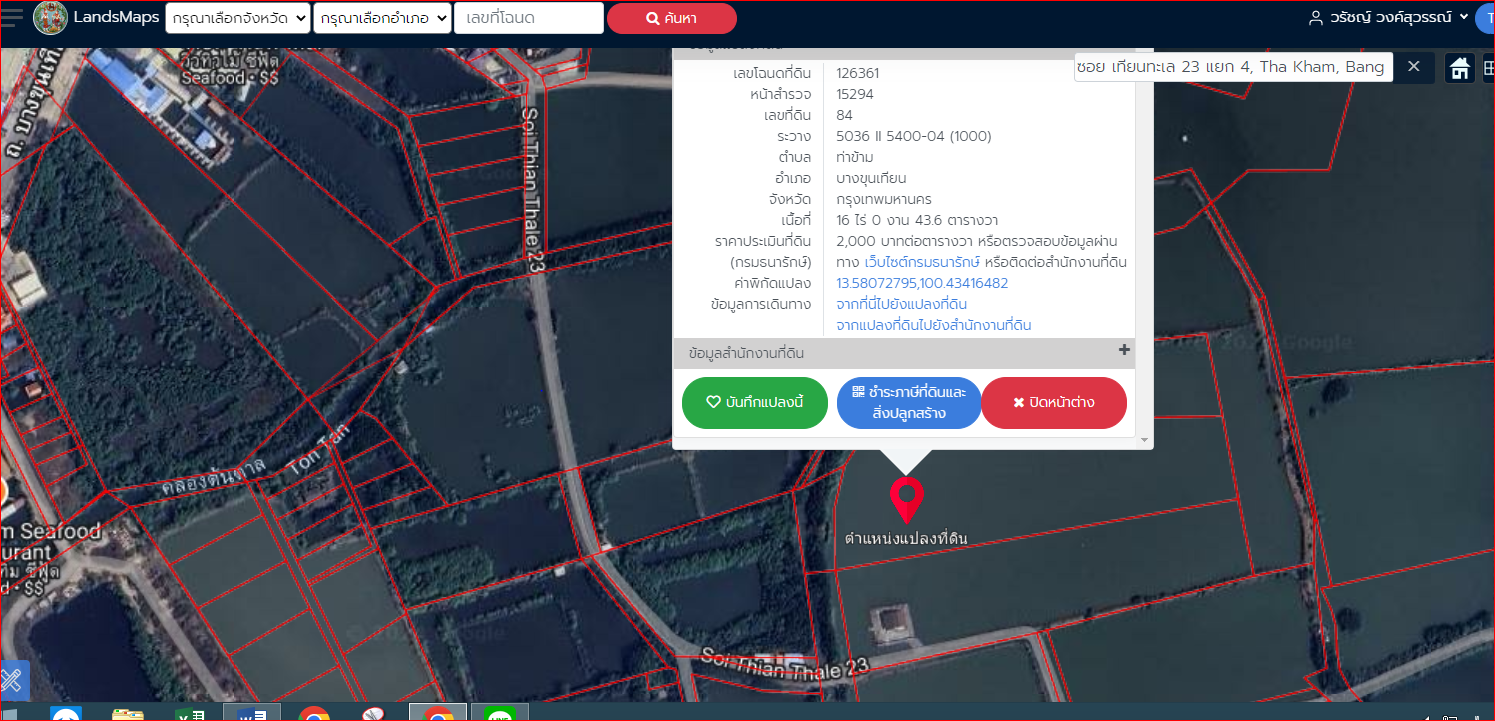Image resolution: width=1495 pixels, height=721 pixels.
Task: Expand the user account name menu
Action: point(1389,17)
